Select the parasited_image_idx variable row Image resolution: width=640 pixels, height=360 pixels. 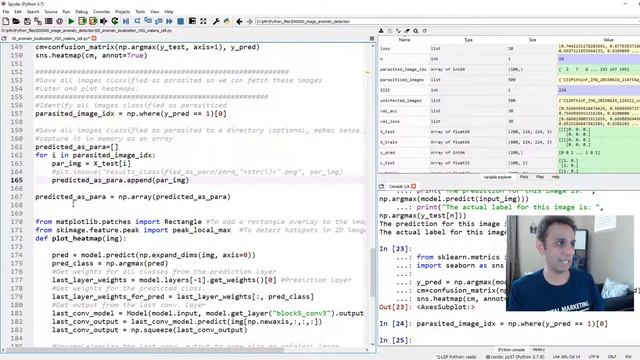click(x=509, y=69)
